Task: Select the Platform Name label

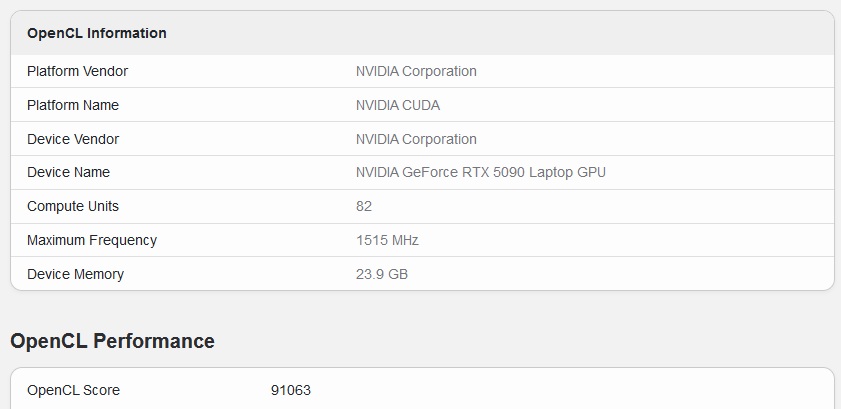Action: pyautogui.click(x=73, y=105)
